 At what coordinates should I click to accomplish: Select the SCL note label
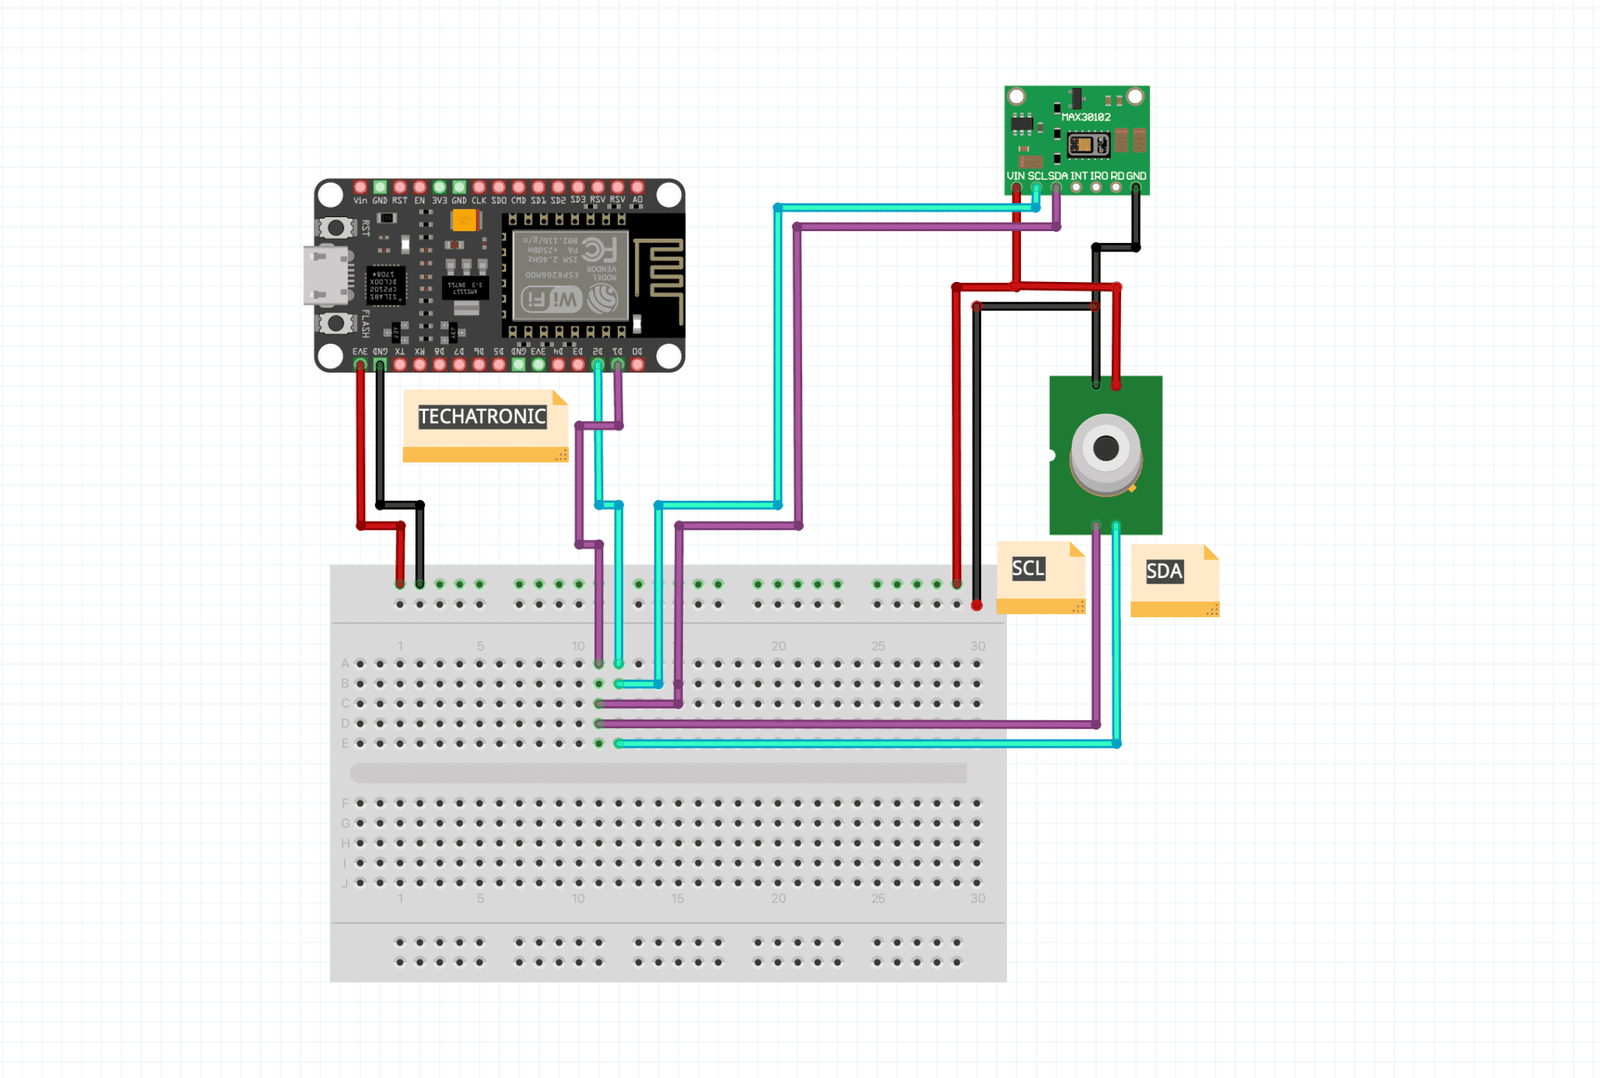(x=1028, y=569)
